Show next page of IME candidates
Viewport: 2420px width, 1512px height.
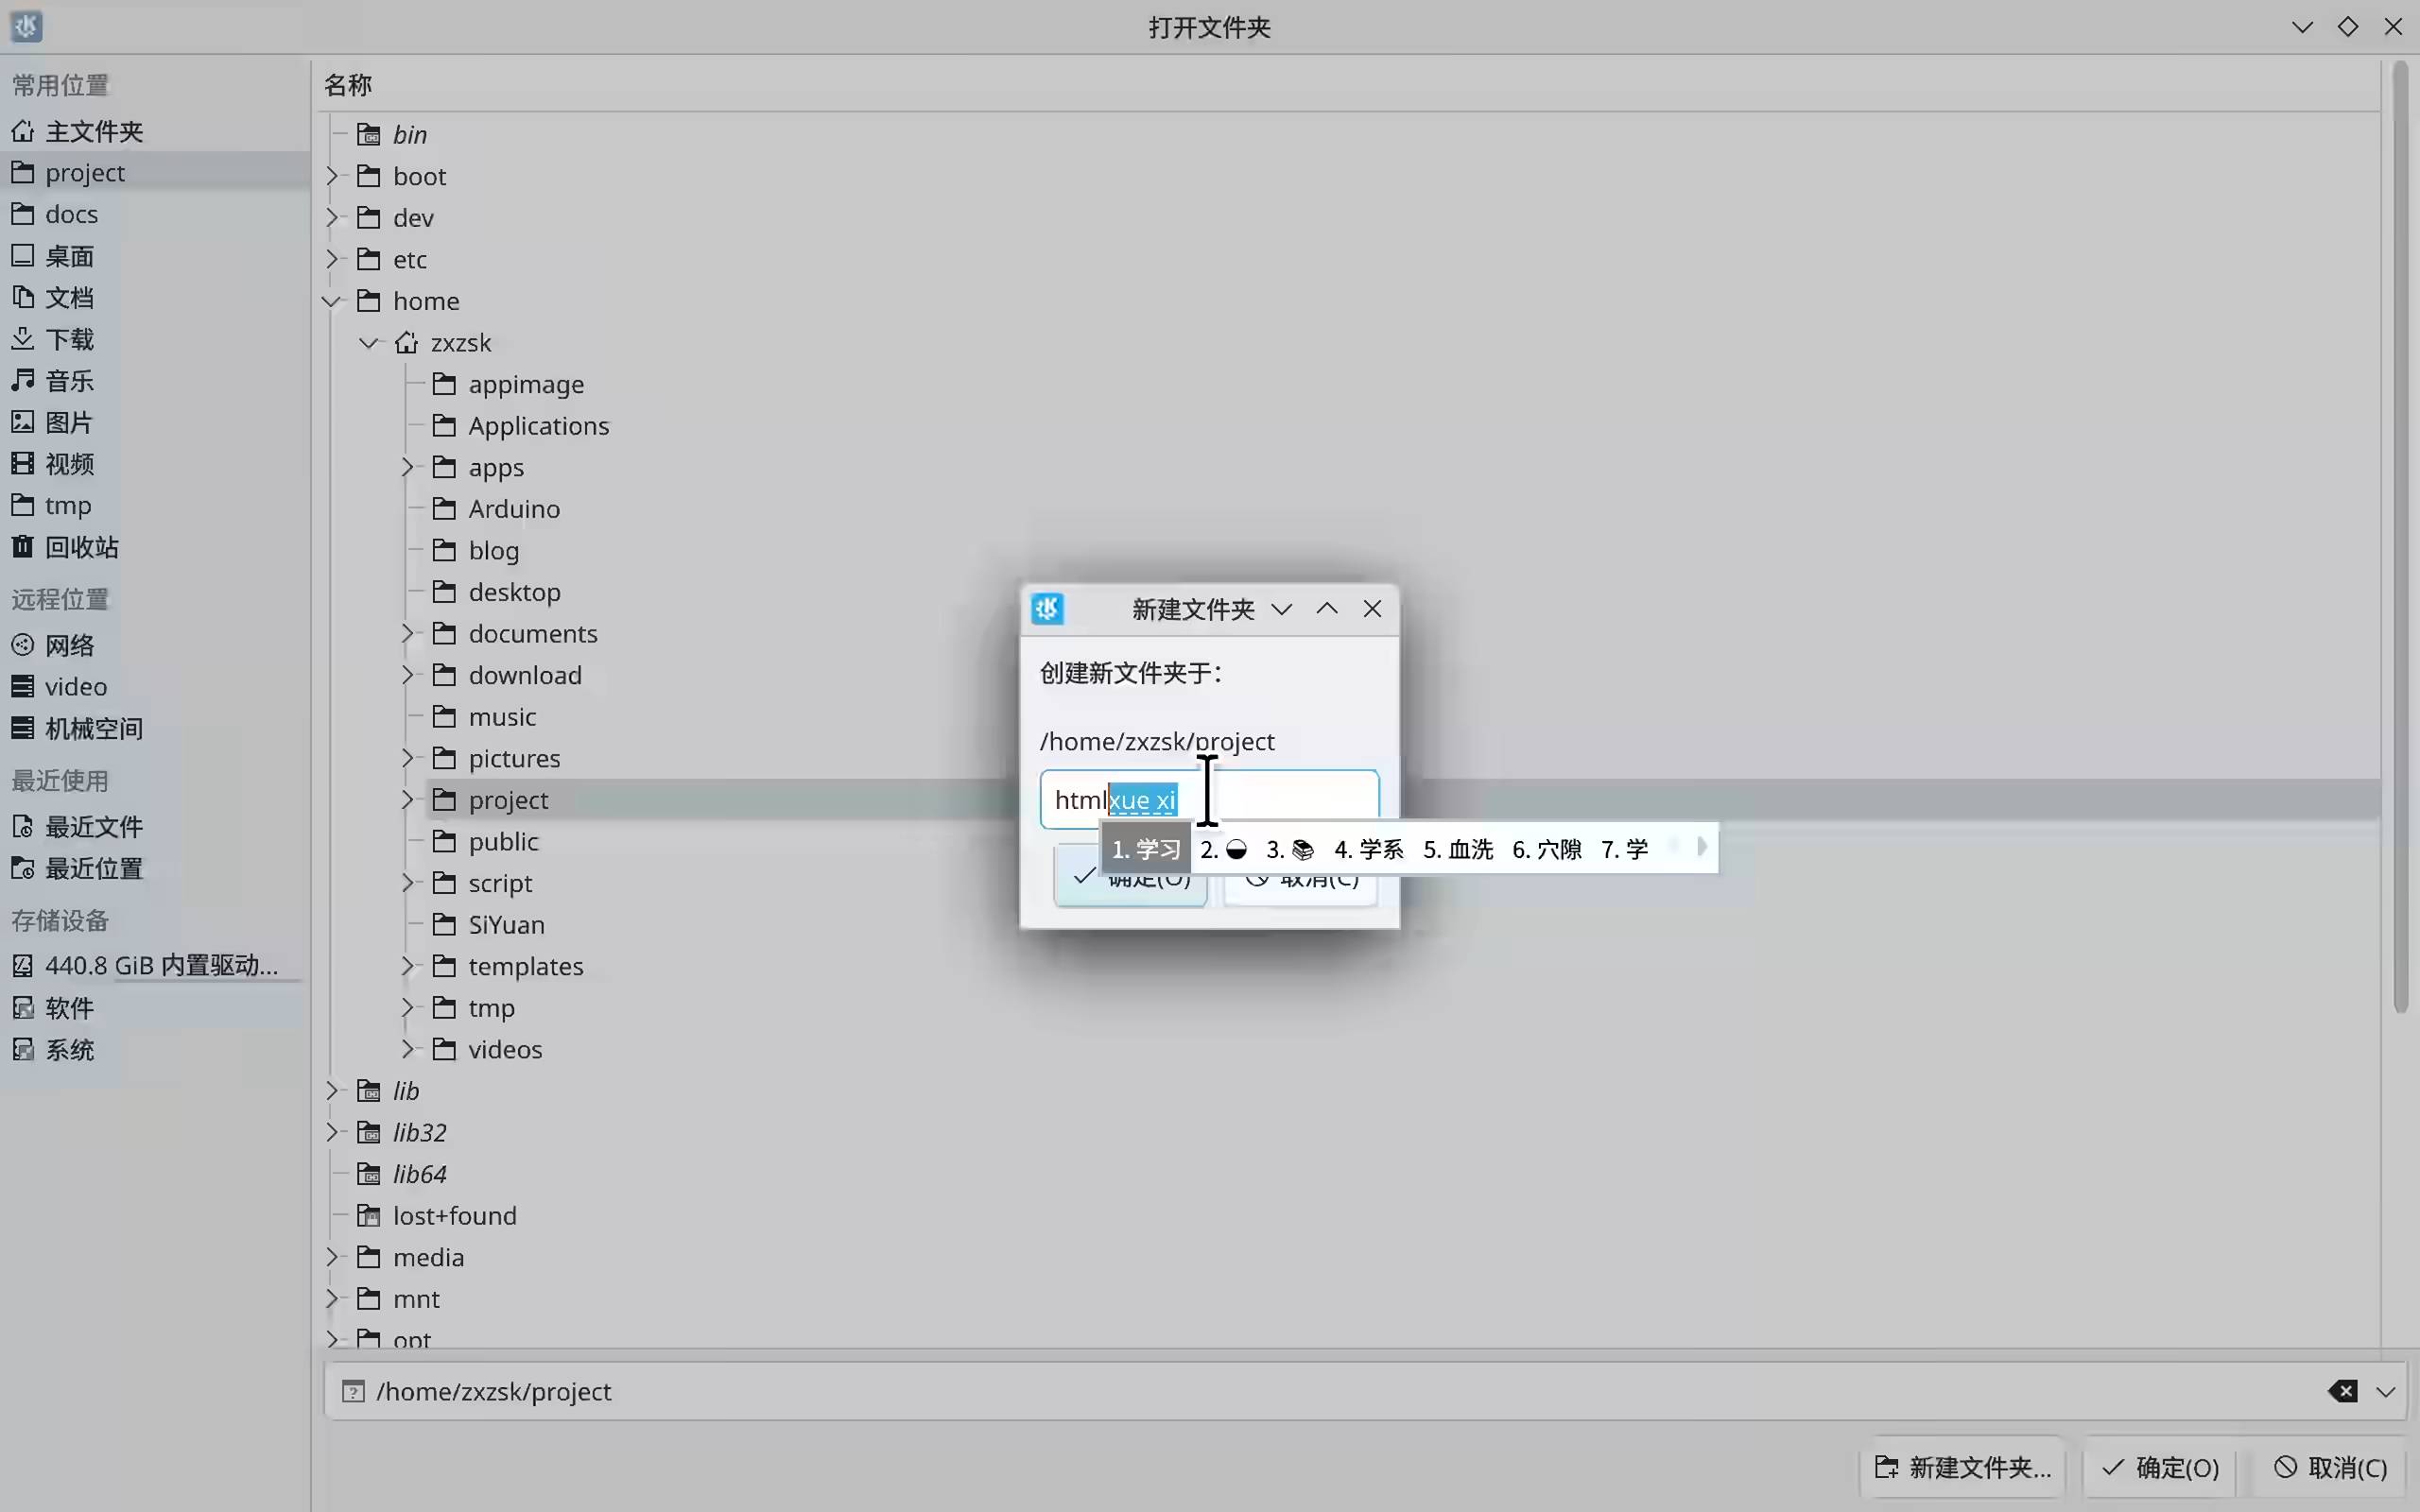pos(1702,848)
